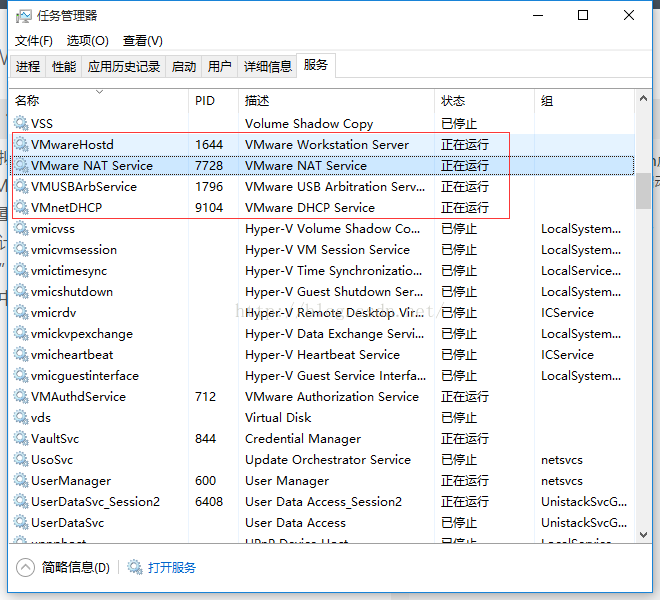The width and height of the screenshot is (660, 600).
Task: Click the vmicvmsession gear icon
Action: coord(21,249)
